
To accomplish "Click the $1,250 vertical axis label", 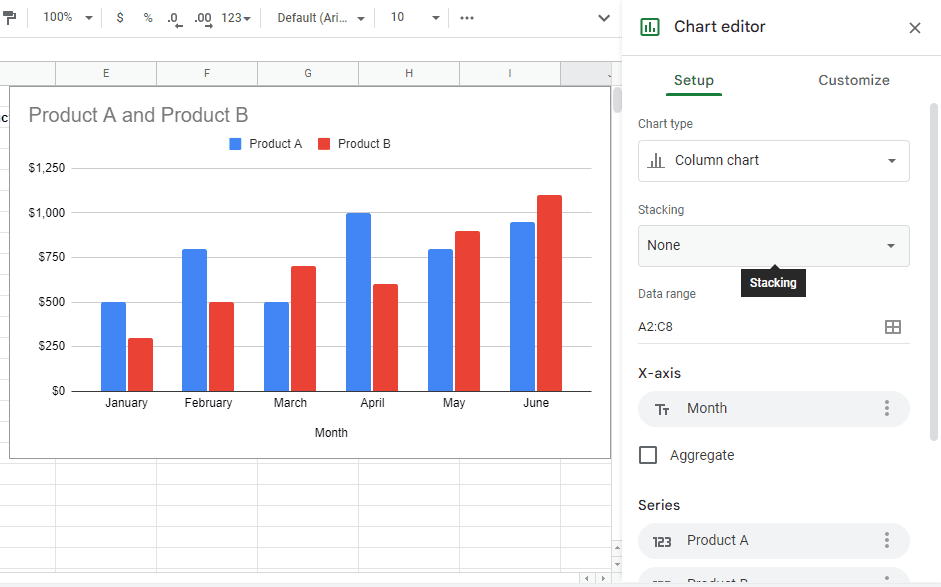I will tap(47, 168).
